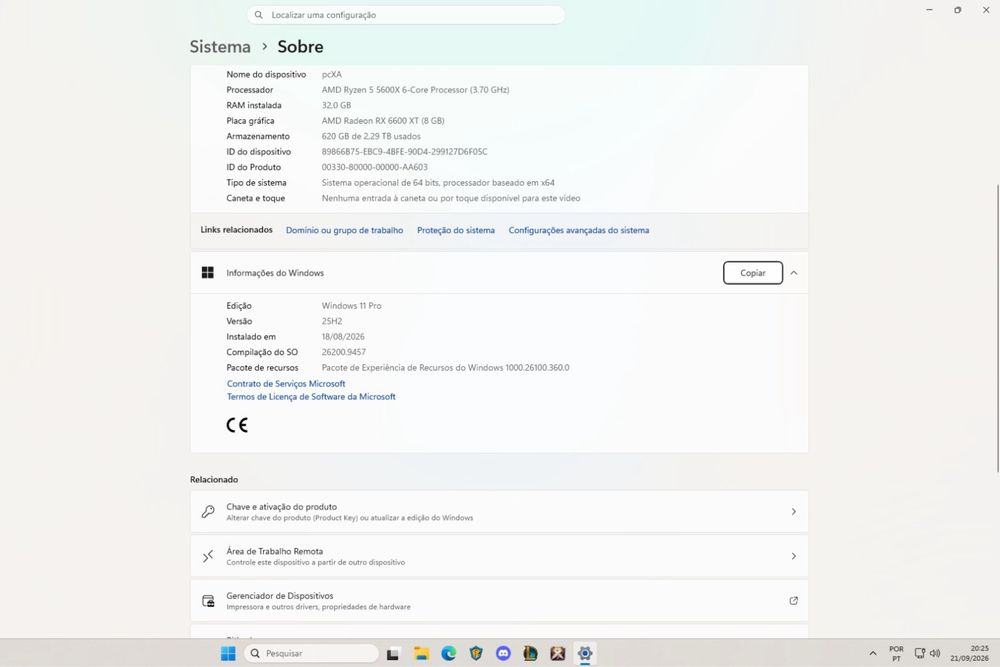
Task: Click the magnifier icon in settings search
Action: [x=259, y=15]
